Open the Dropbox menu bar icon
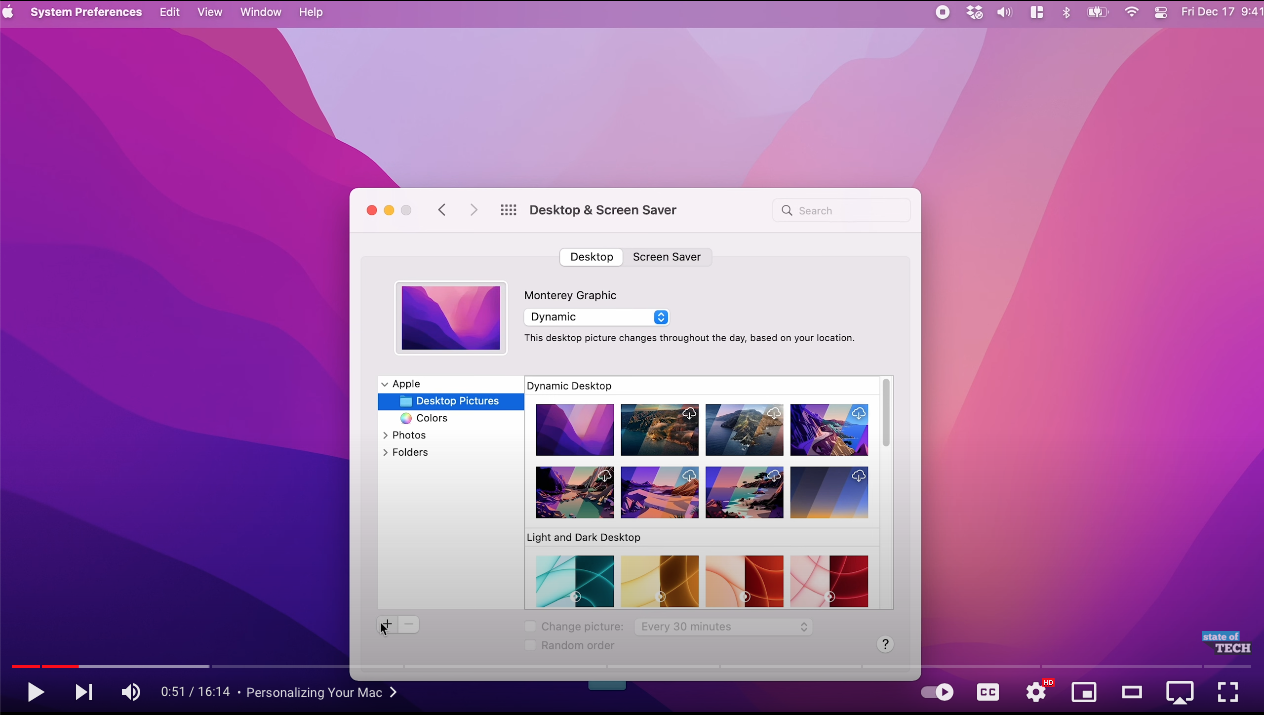1264x715 pixels. pos(975,12)
